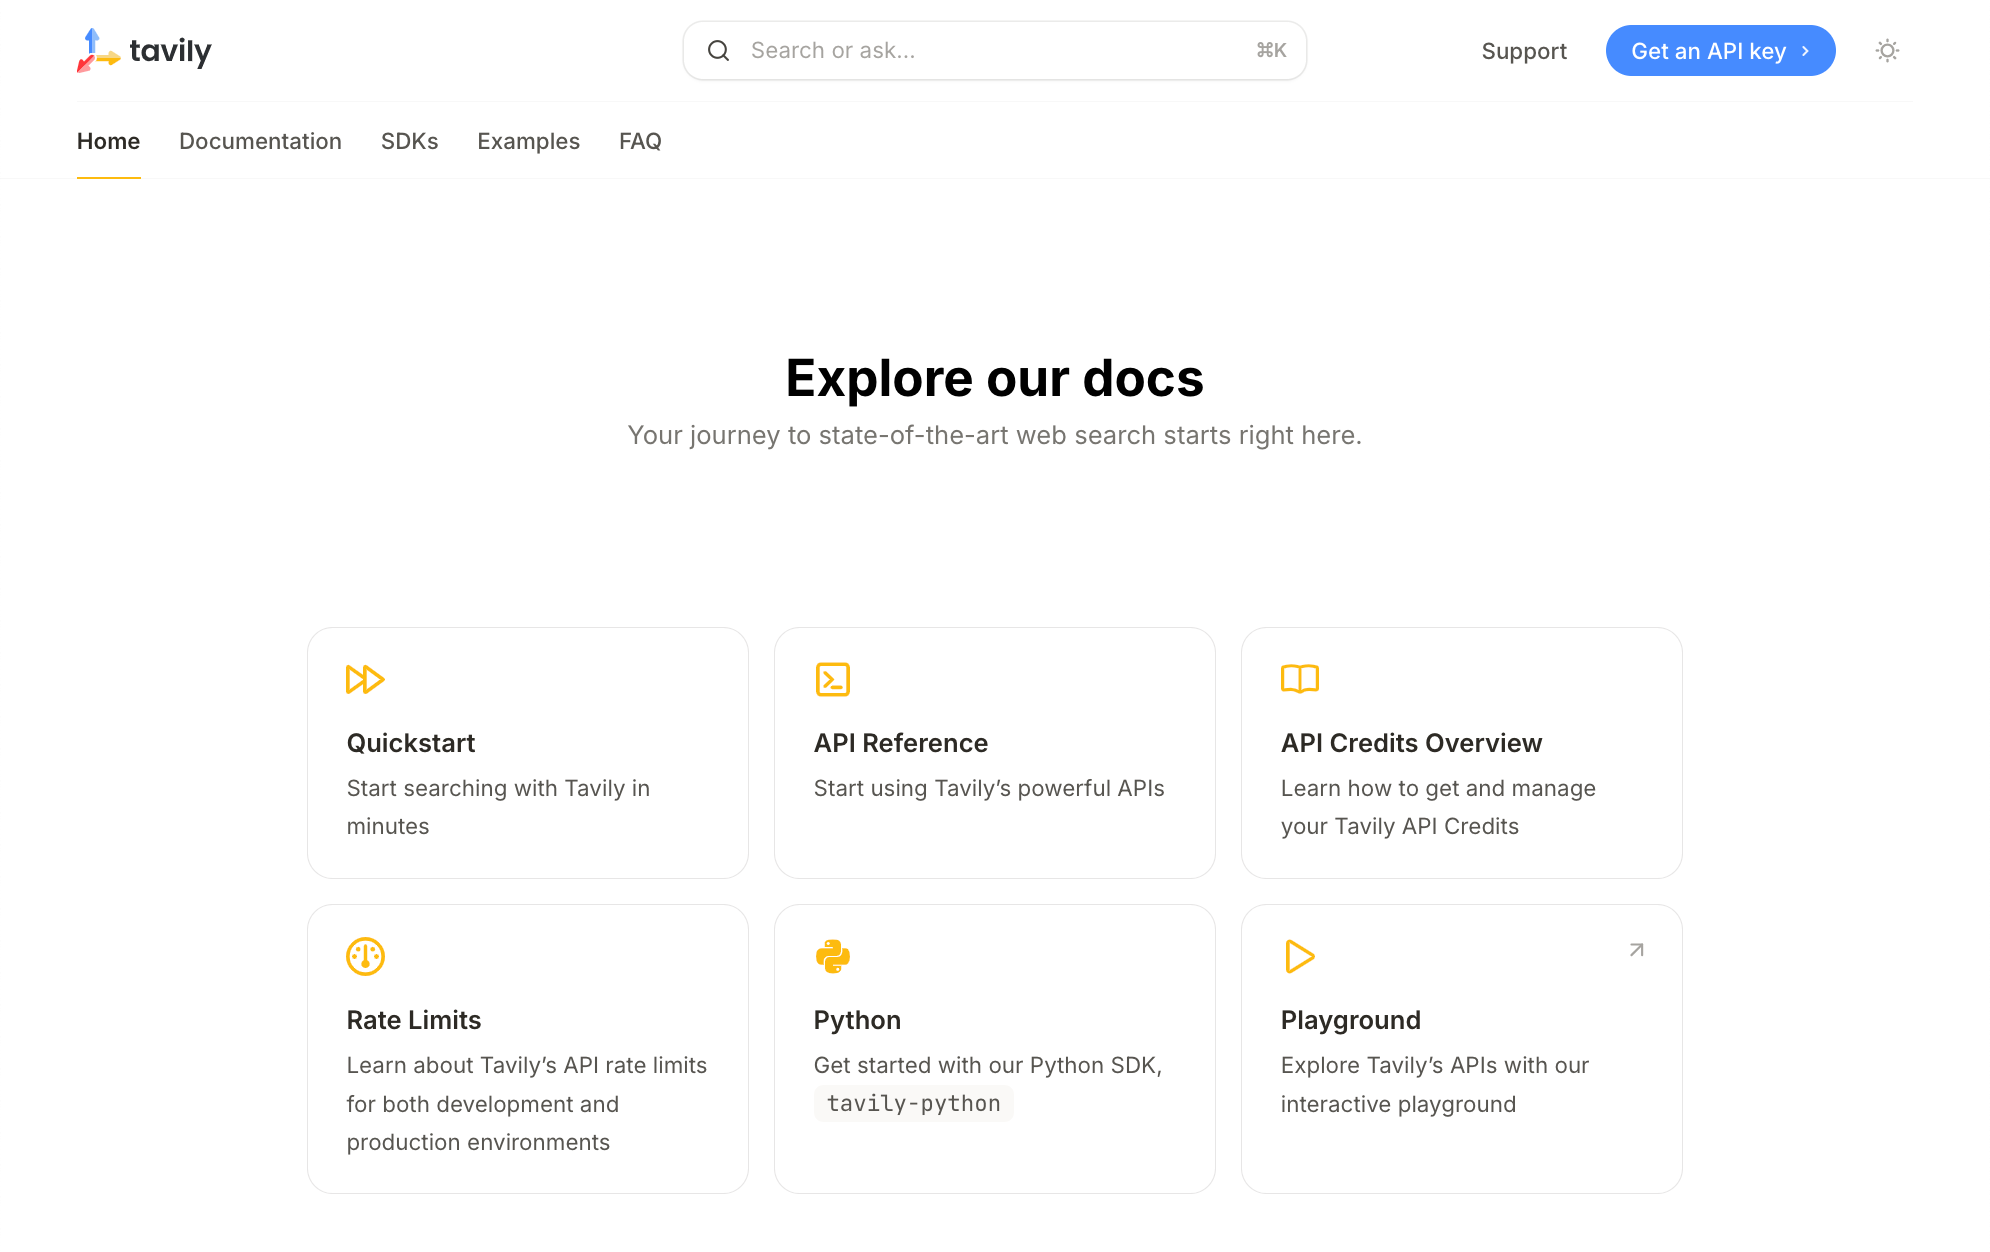Open the Examples tab
1990x1252 pixels.
coord(528,141)
